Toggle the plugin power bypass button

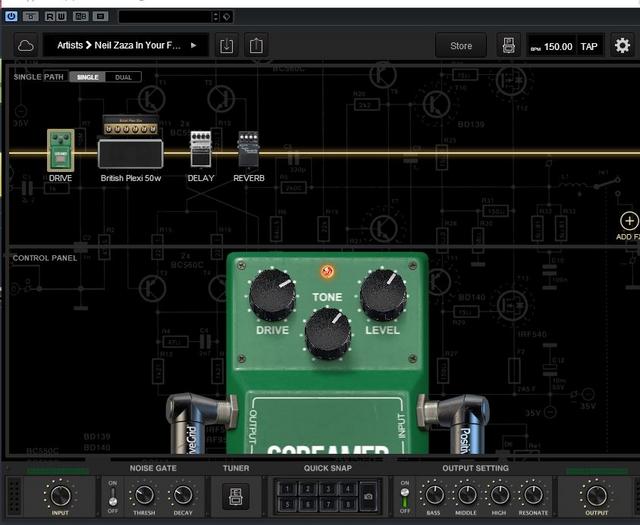(11, 16)
